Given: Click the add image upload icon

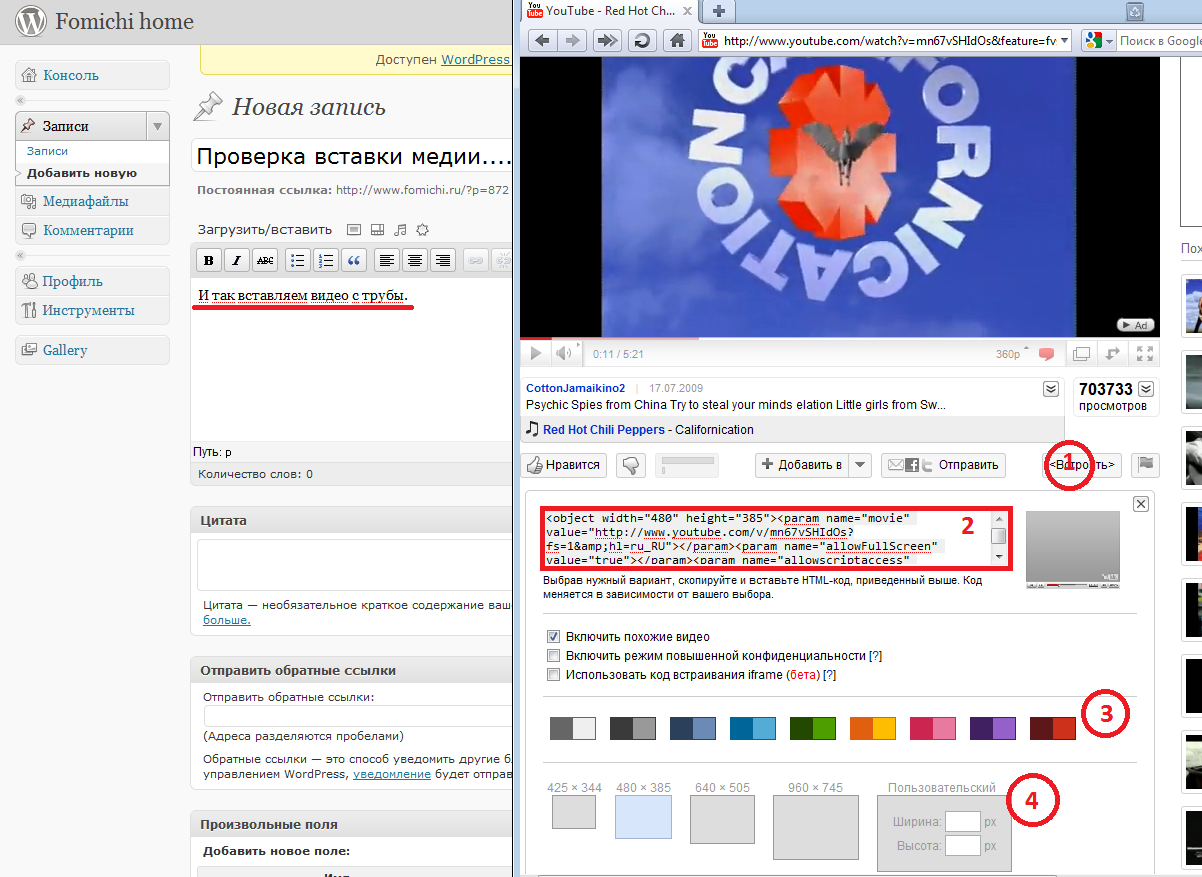Looking at the screenshot, I should (x=354, y=229).
